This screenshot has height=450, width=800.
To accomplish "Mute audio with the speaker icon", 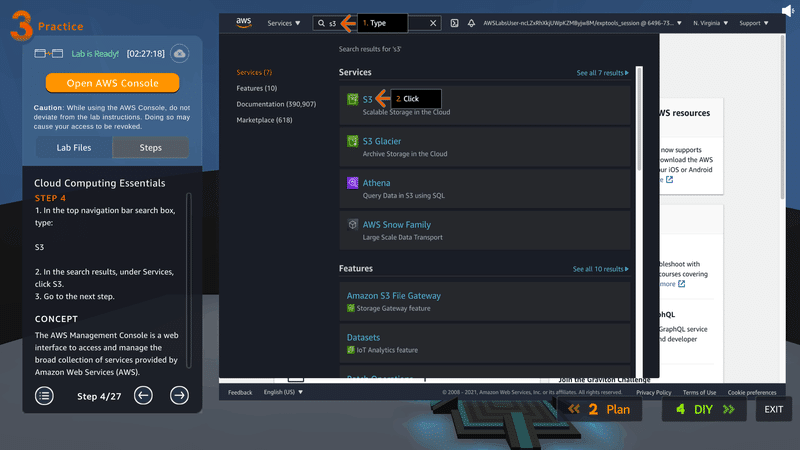I will [787, 11].
